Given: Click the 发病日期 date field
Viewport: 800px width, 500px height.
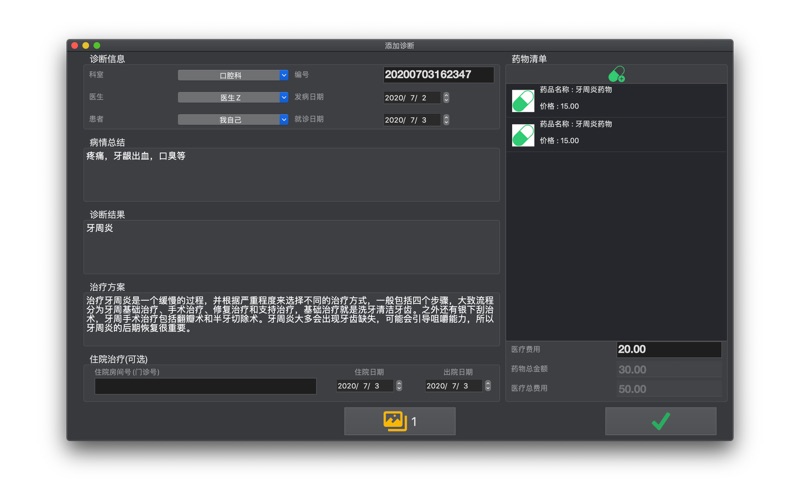Looking at the screenshot, I should [x=411, y=98].
